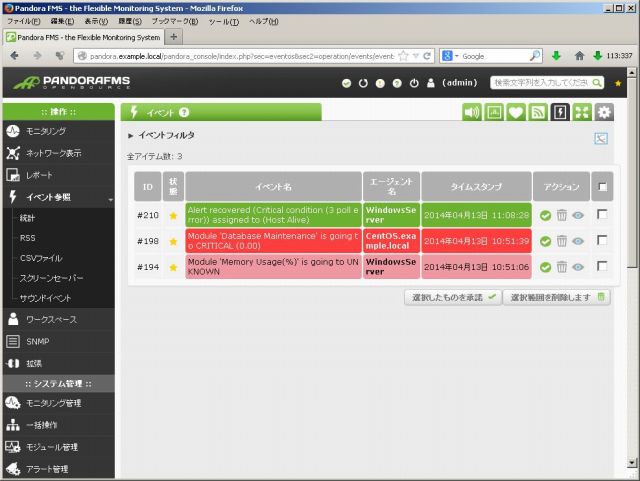Show details via eye icon for event #198
This screenshot has height=481, width=640.
[578, 241]
